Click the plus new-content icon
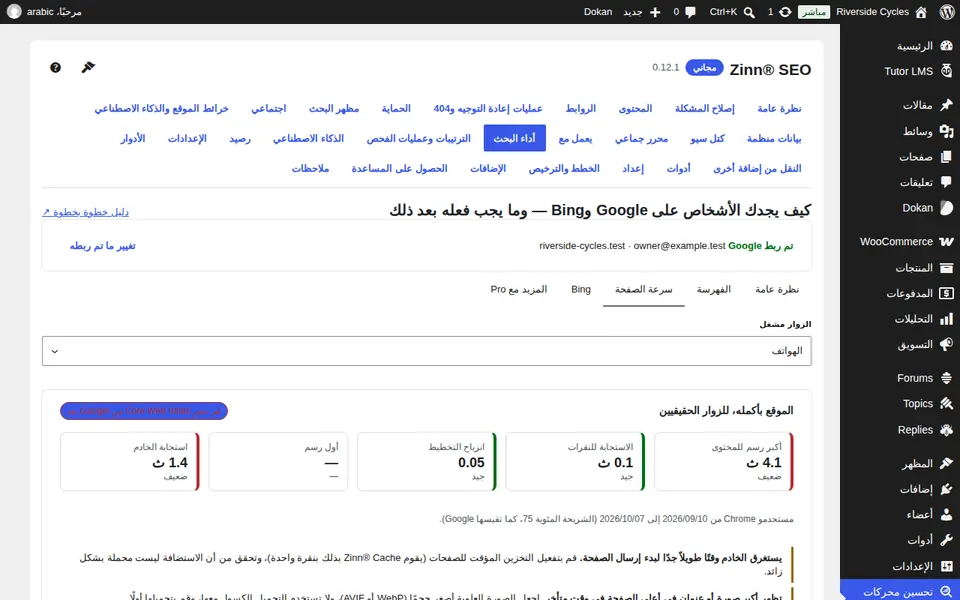This screenshot has width=960, height=600. tap(655, 12)
